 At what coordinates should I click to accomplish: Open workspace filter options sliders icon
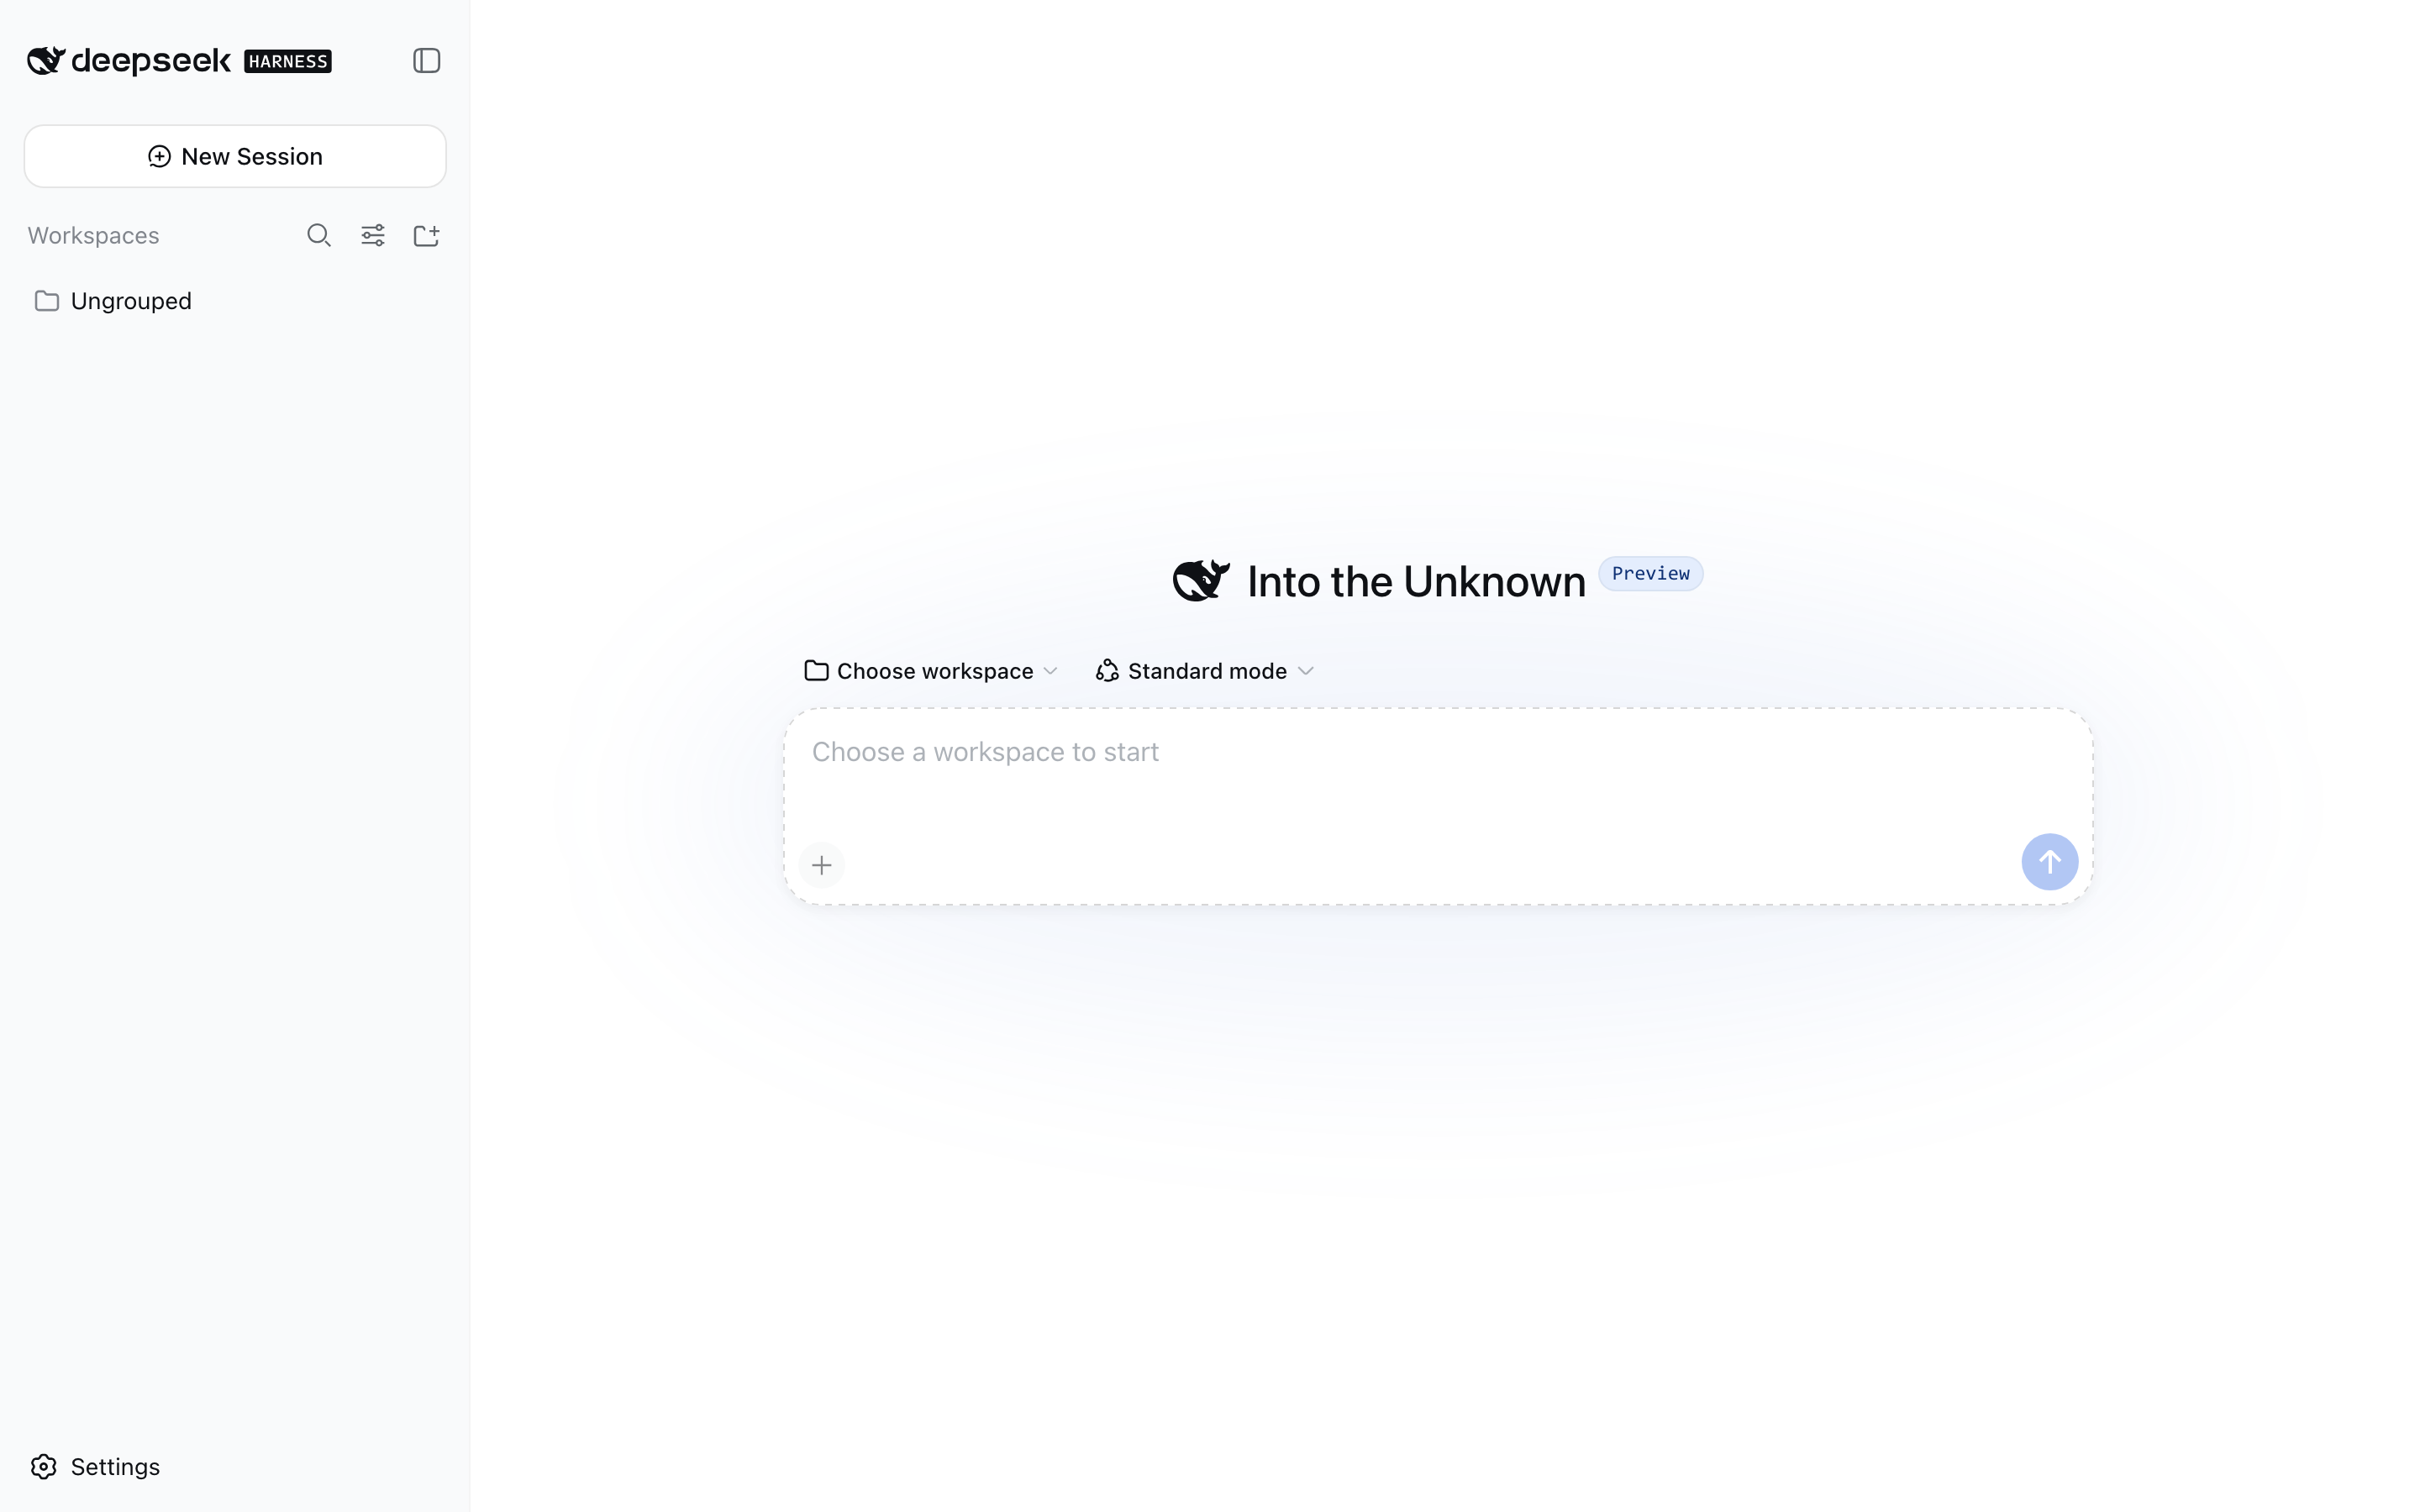pyautogui.click(x=373, y=235)
